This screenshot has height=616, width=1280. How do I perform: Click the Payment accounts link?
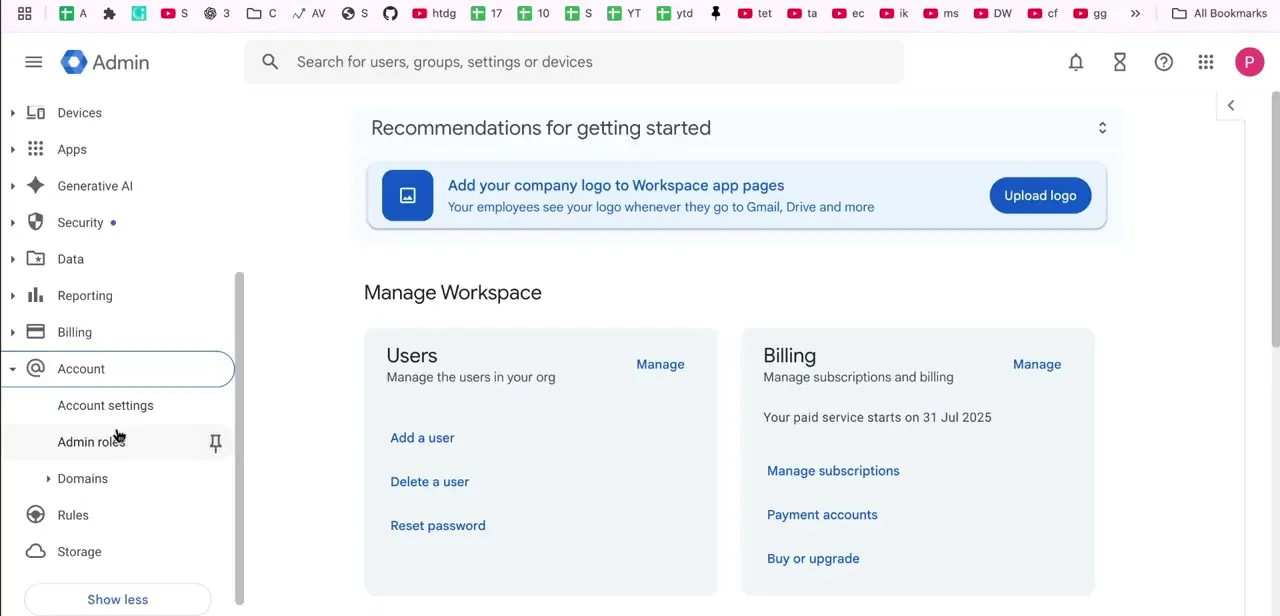point(822,515)
